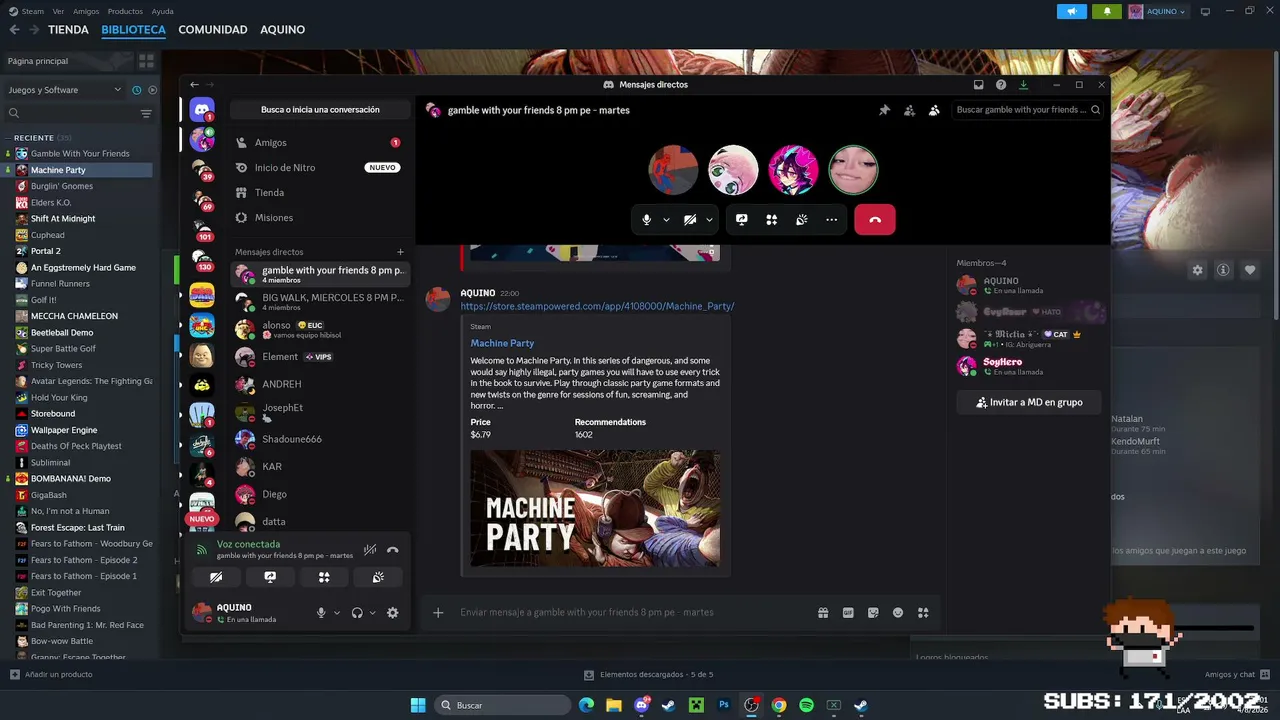The width and height of the screenshot is (1280, 720).
Task: Deafen audio with the headphones icon
Action: pyautogui.click(x=357, y=613)
